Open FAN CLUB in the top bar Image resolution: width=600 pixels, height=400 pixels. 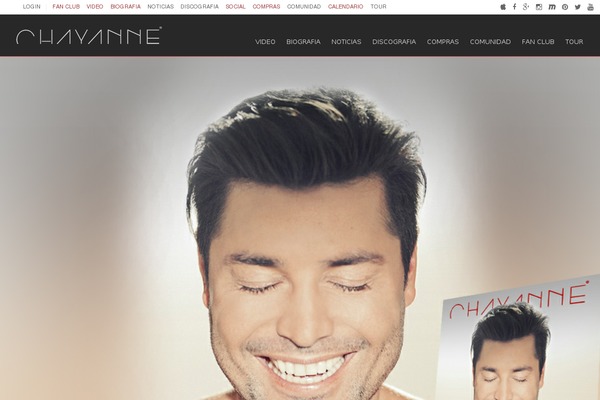66,7
